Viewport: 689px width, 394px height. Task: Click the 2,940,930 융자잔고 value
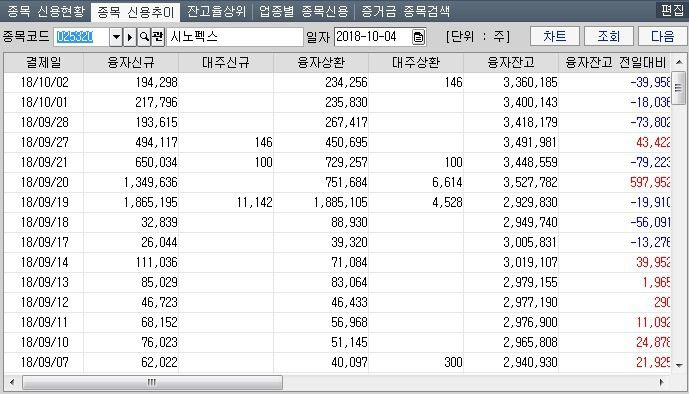[530, 362]
